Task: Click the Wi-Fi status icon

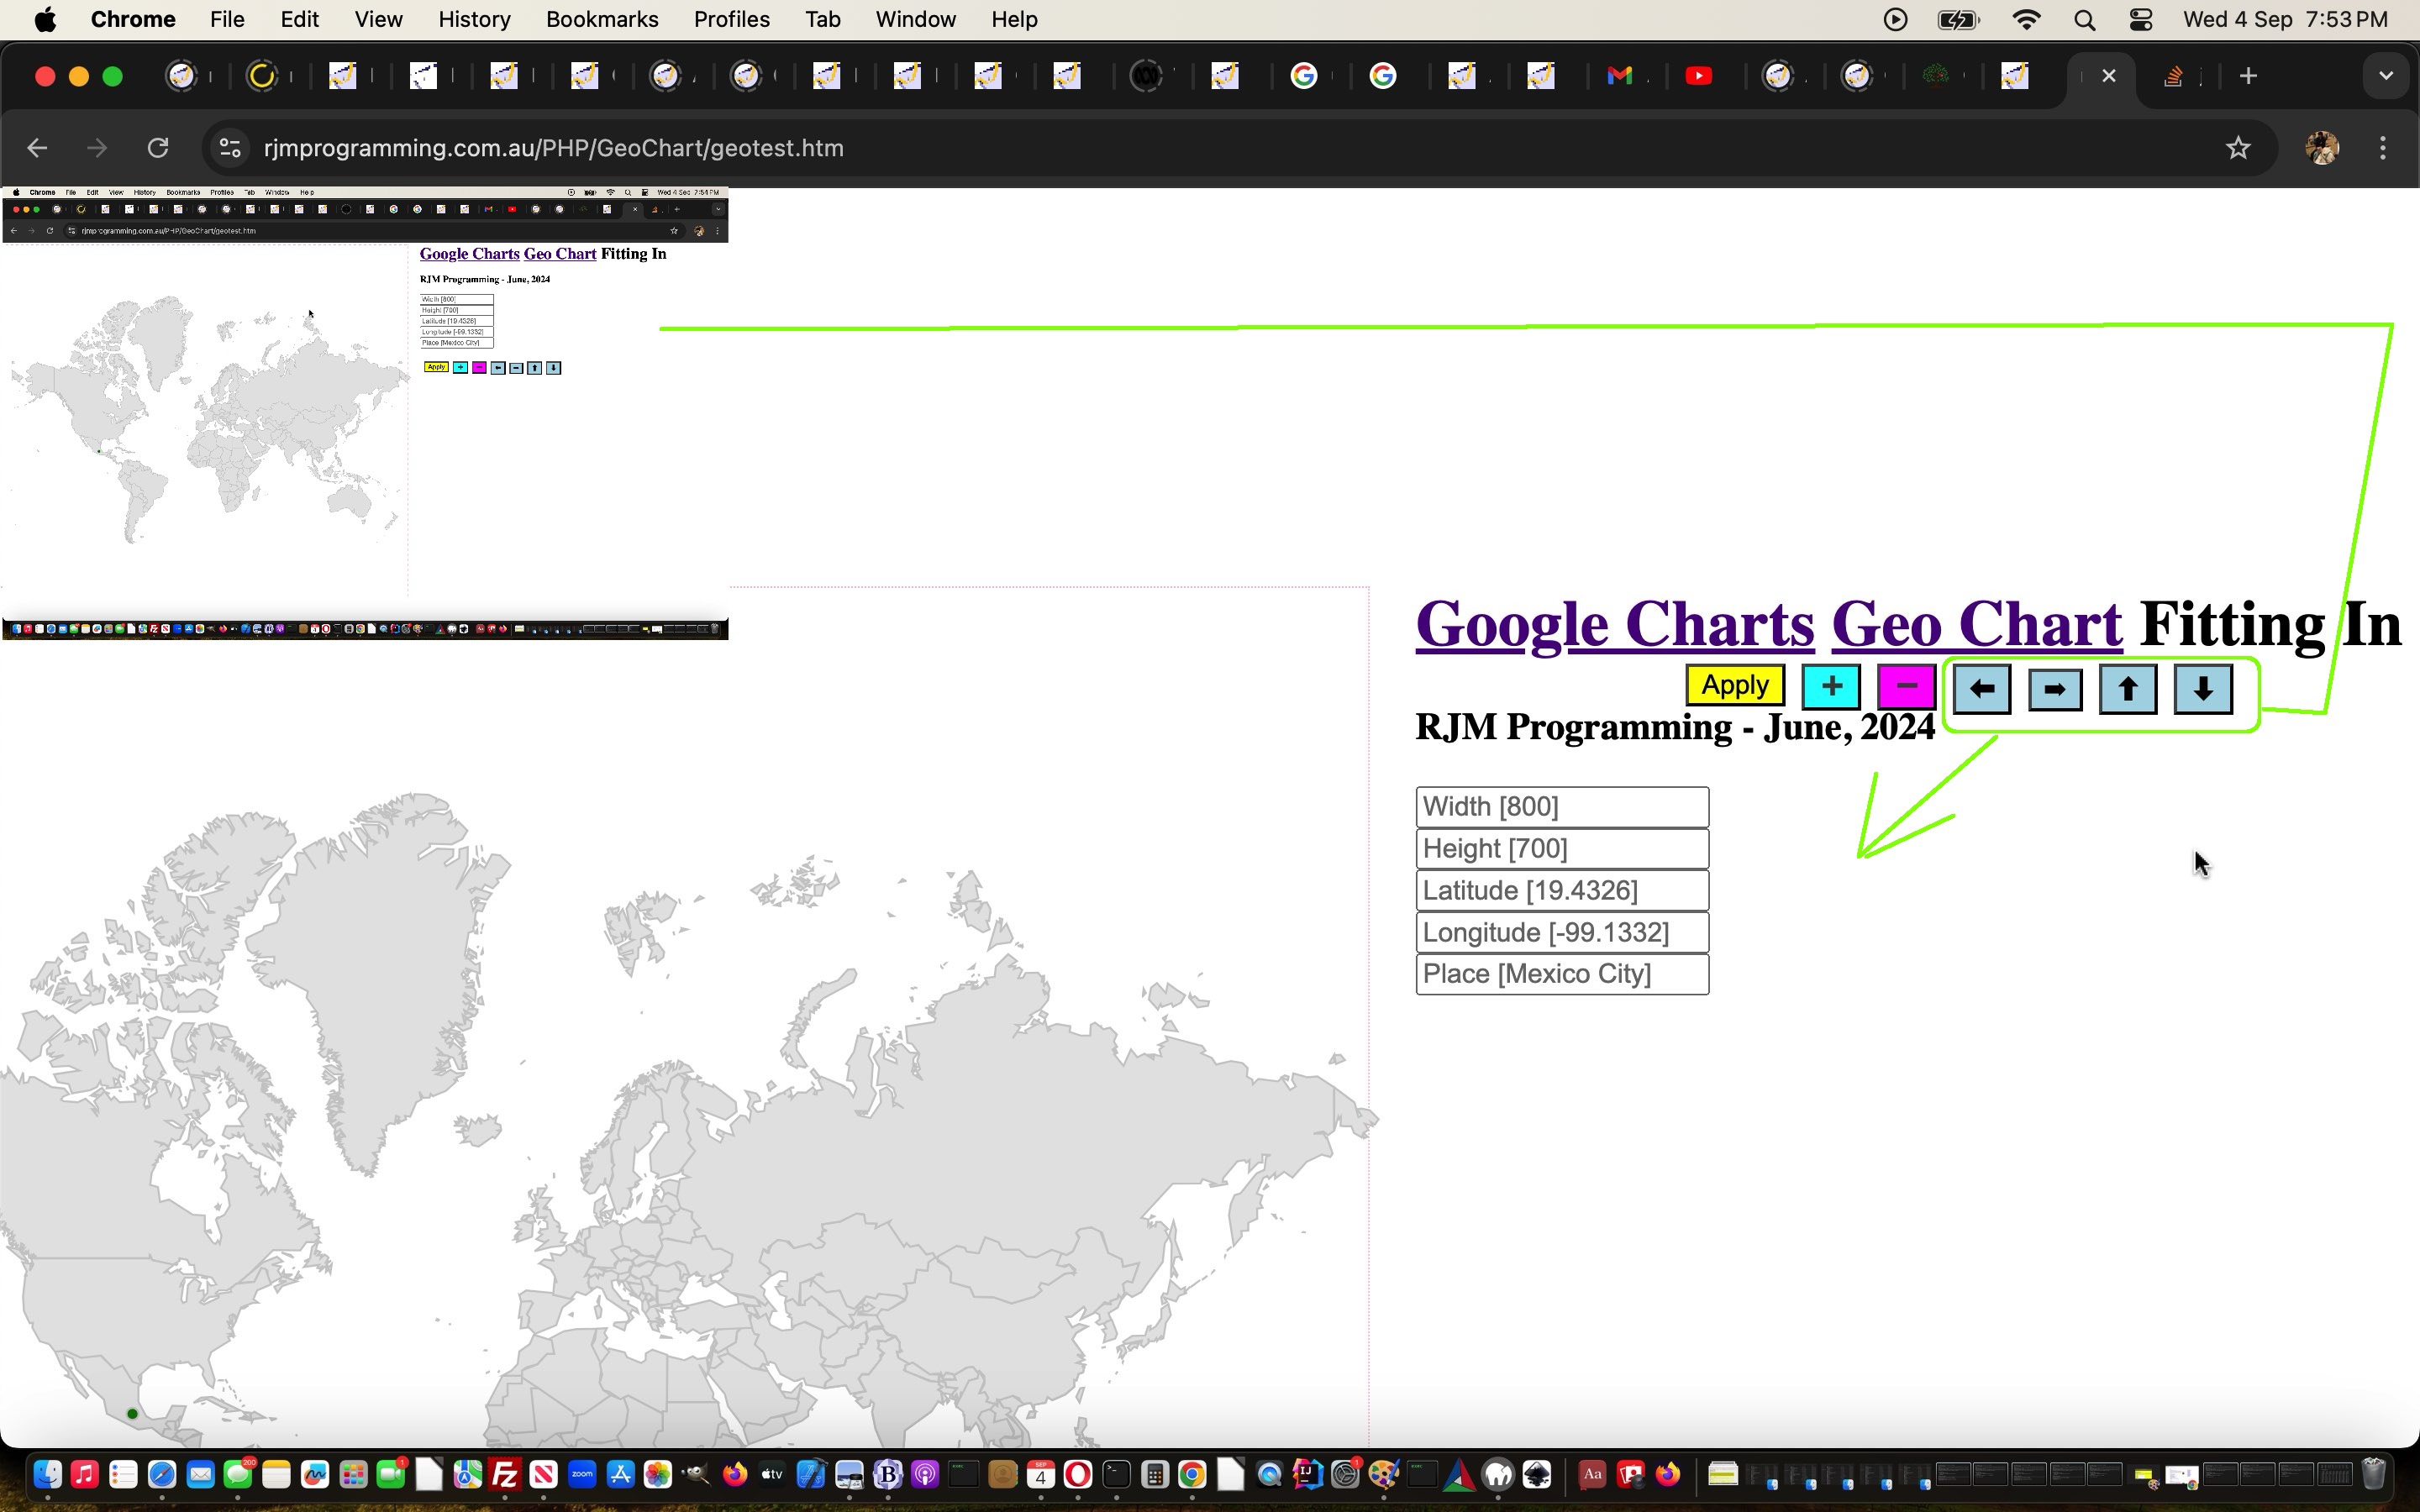Action: coord(2026,20)
